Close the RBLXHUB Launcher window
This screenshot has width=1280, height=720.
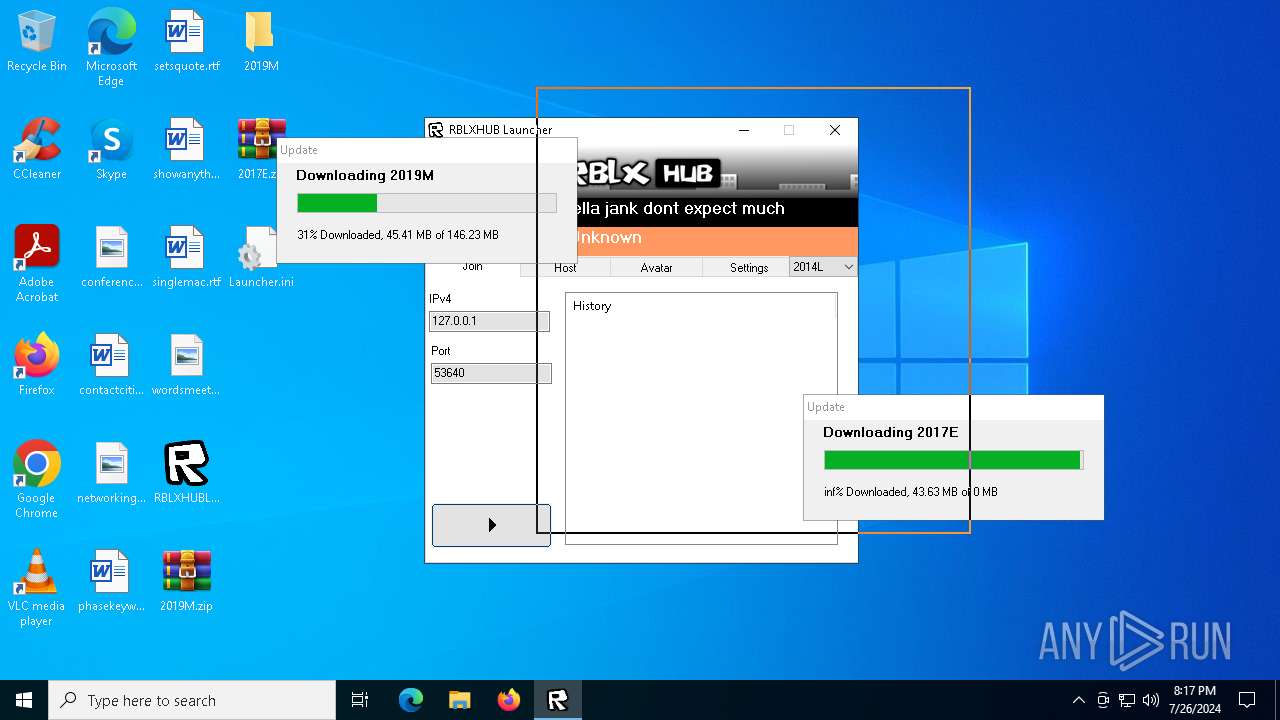click(x=835, y=130)
